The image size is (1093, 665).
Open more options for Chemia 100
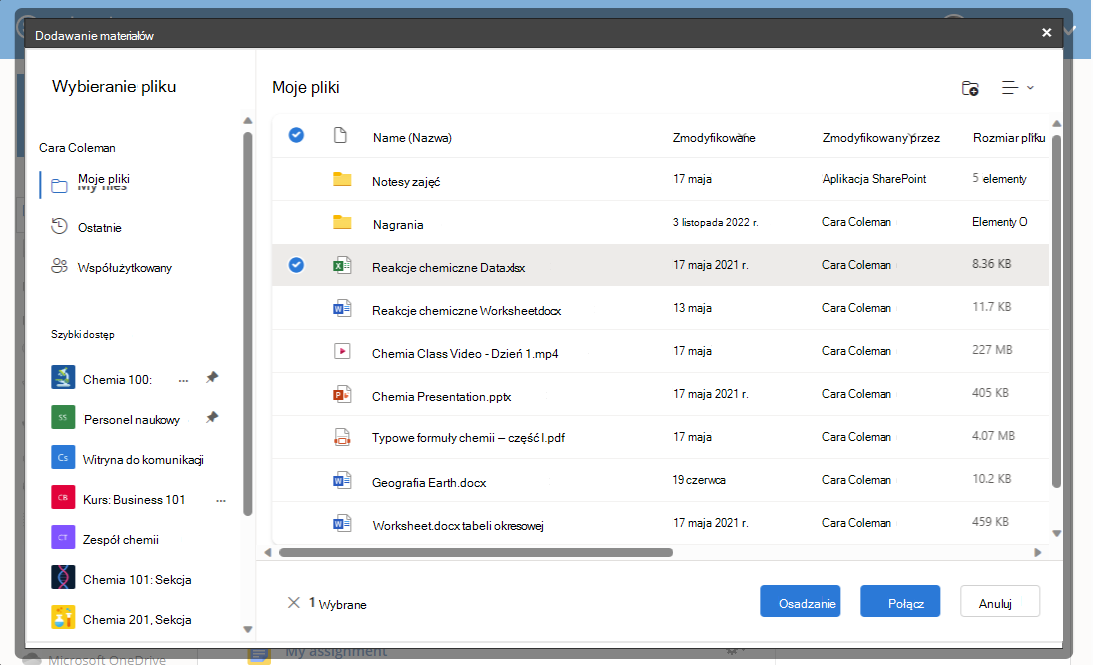(183, 381)
